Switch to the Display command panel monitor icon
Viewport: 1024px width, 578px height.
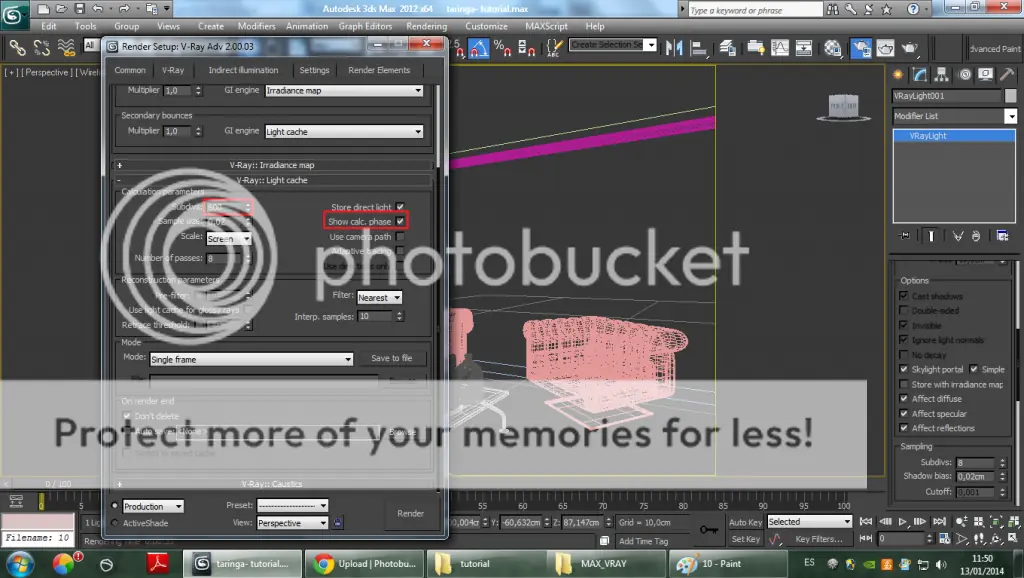tap(985, 74)
